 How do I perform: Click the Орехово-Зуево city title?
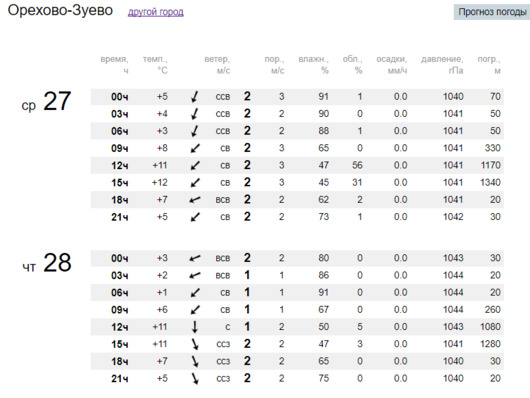[x=60, y=10]
